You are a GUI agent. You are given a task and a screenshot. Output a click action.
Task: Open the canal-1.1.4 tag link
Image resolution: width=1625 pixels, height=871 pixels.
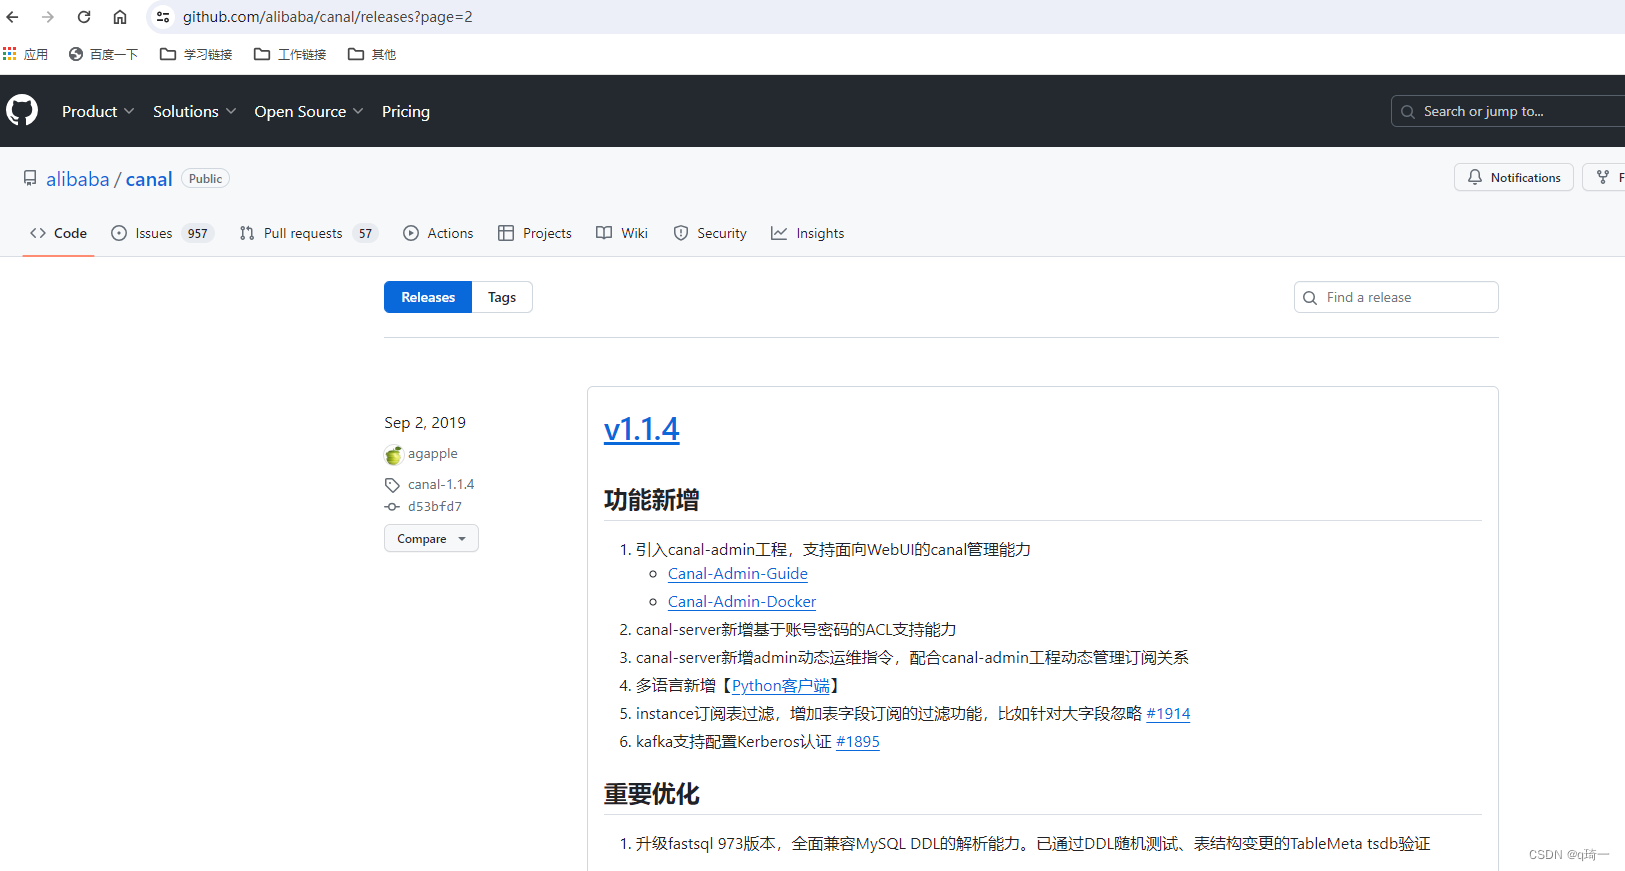(x=441, y=484)
